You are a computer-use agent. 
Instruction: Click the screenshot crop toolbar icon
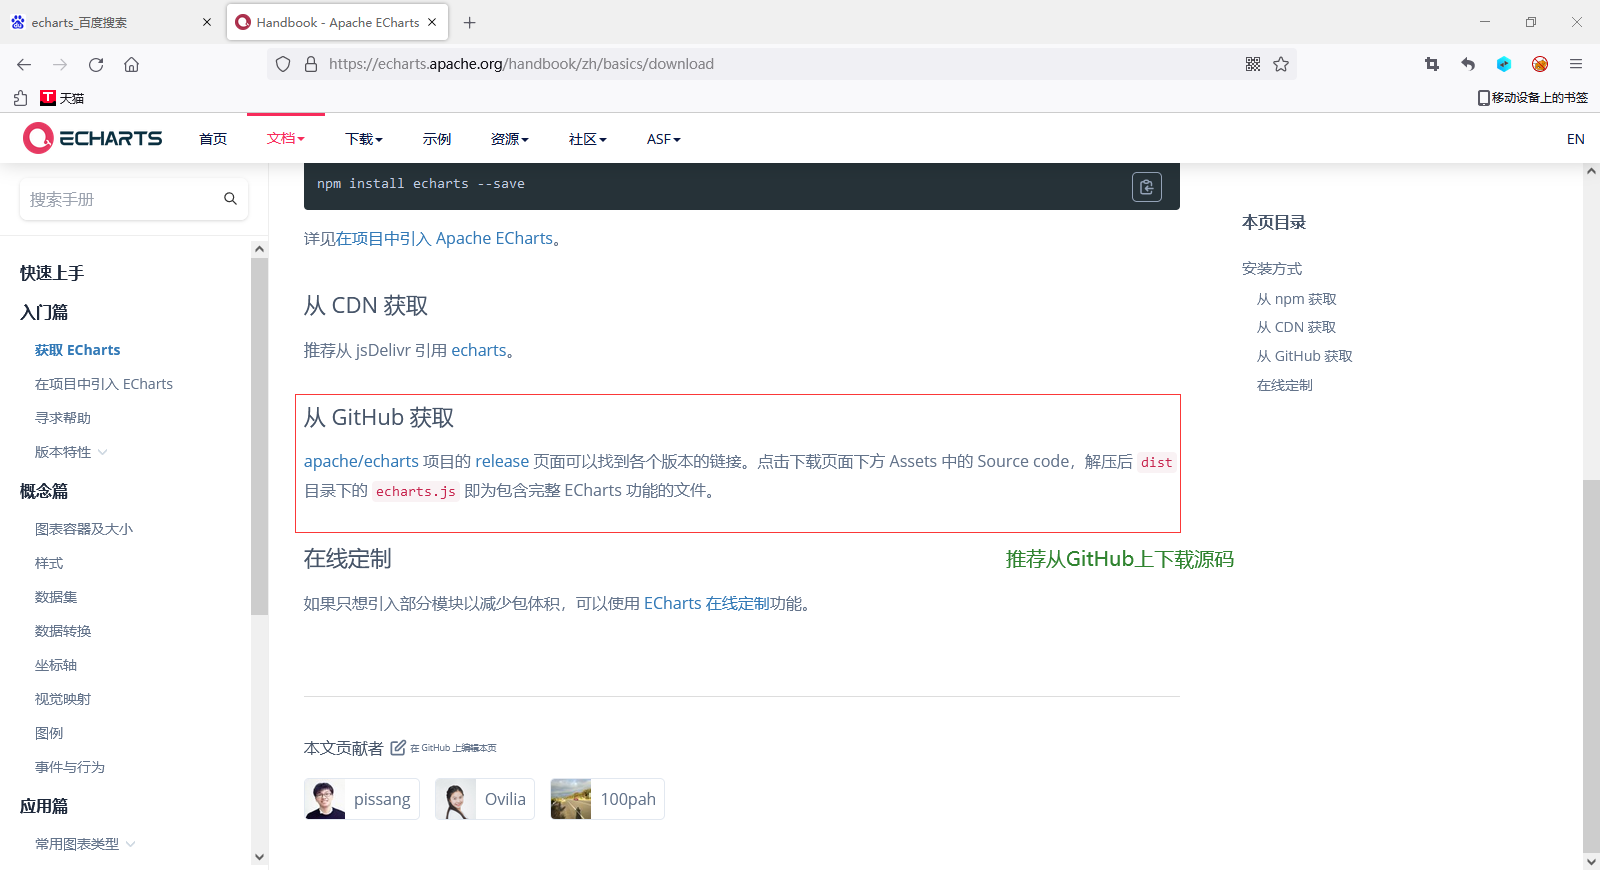coord(1432,64)
